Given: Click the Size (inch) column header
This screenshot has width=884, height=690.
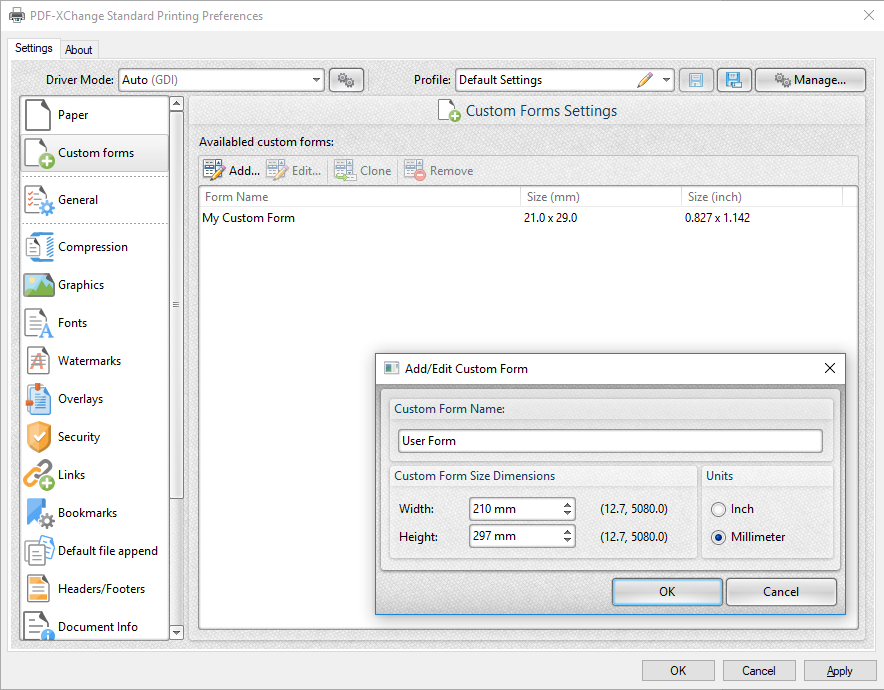Looking at the screenshot, I should point(762,197).
